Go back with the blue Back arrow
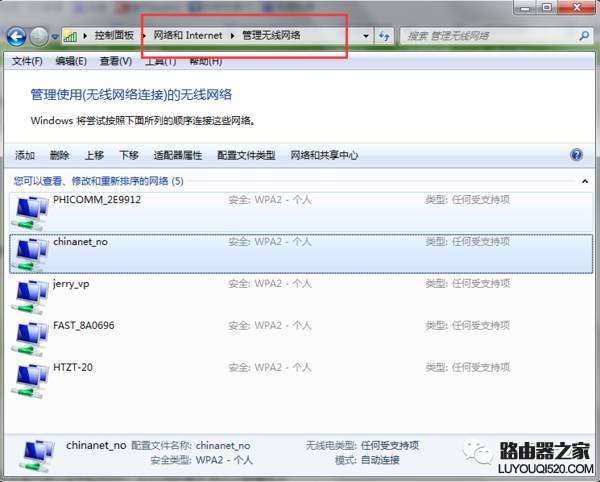This screenshot has width=600, height=482. [x=16, y=36]
